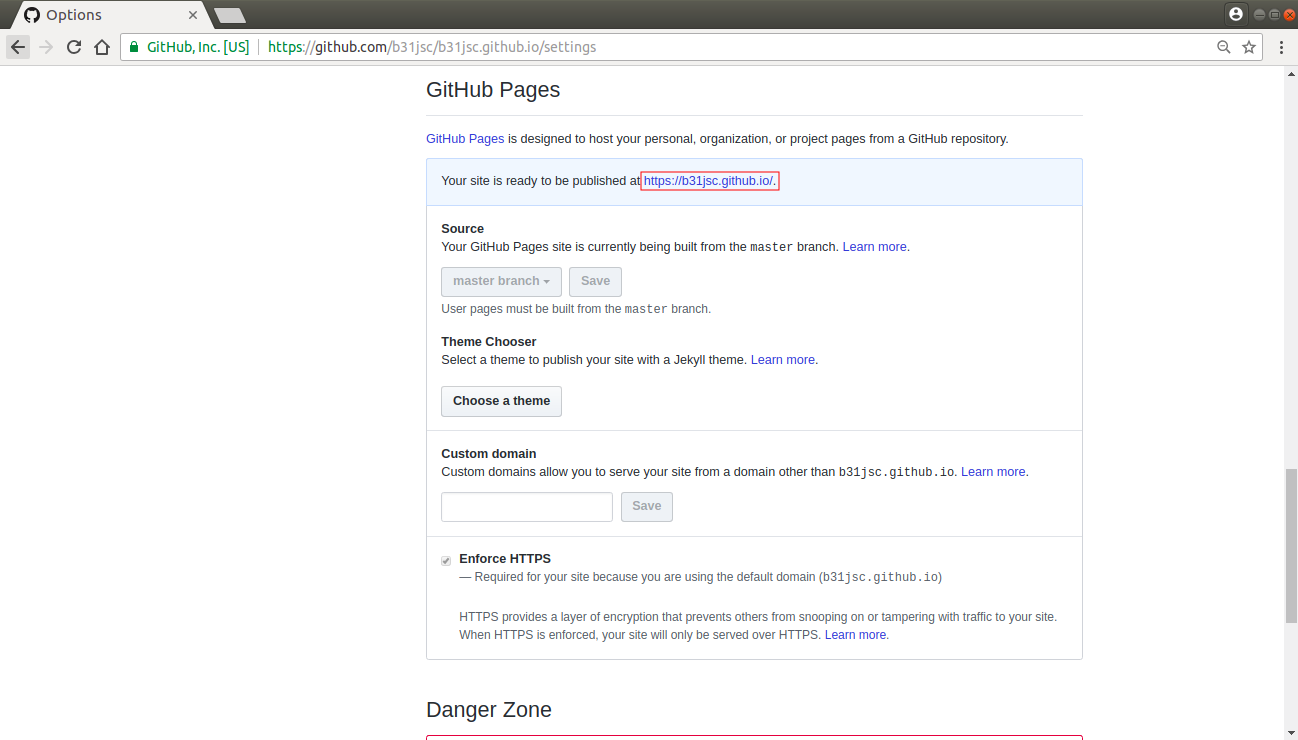The image size is (1298, 740).
Task: Click the GitHub octocat favicon on the tab
Action: coord(31,15)
